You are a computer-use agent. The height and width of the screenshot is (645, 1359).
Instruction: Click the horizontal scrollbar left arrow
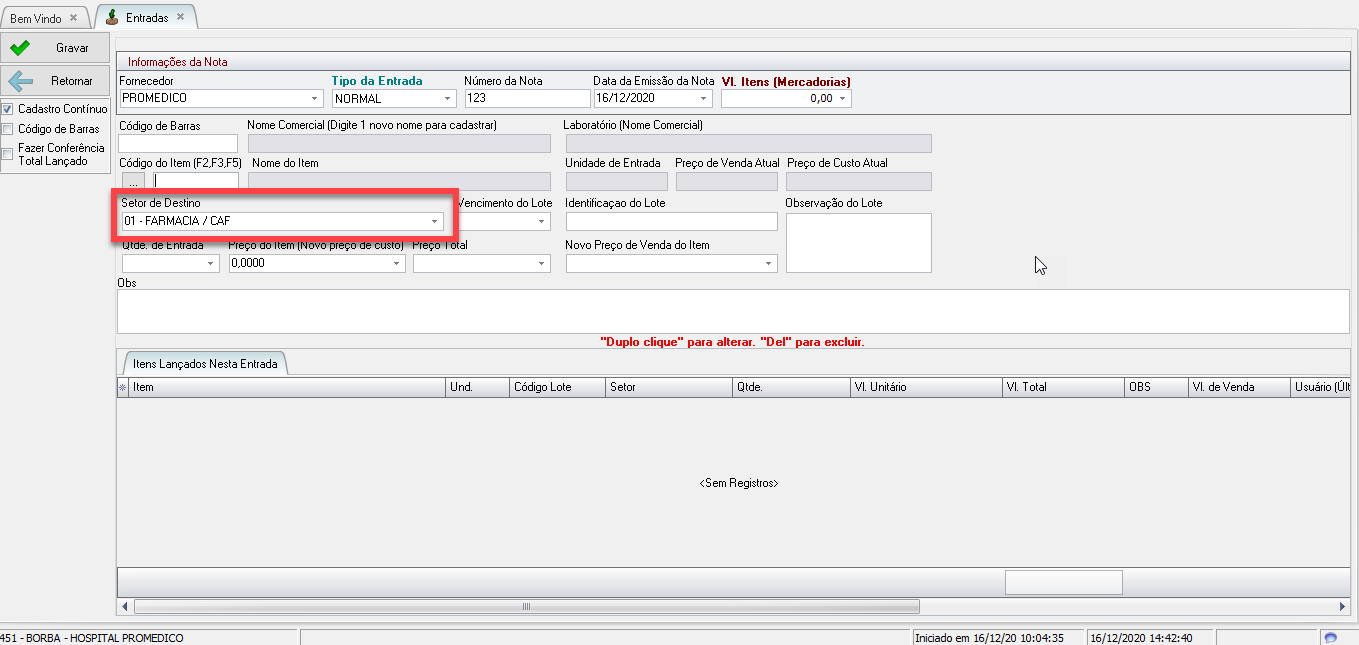(x=125, y=606)
